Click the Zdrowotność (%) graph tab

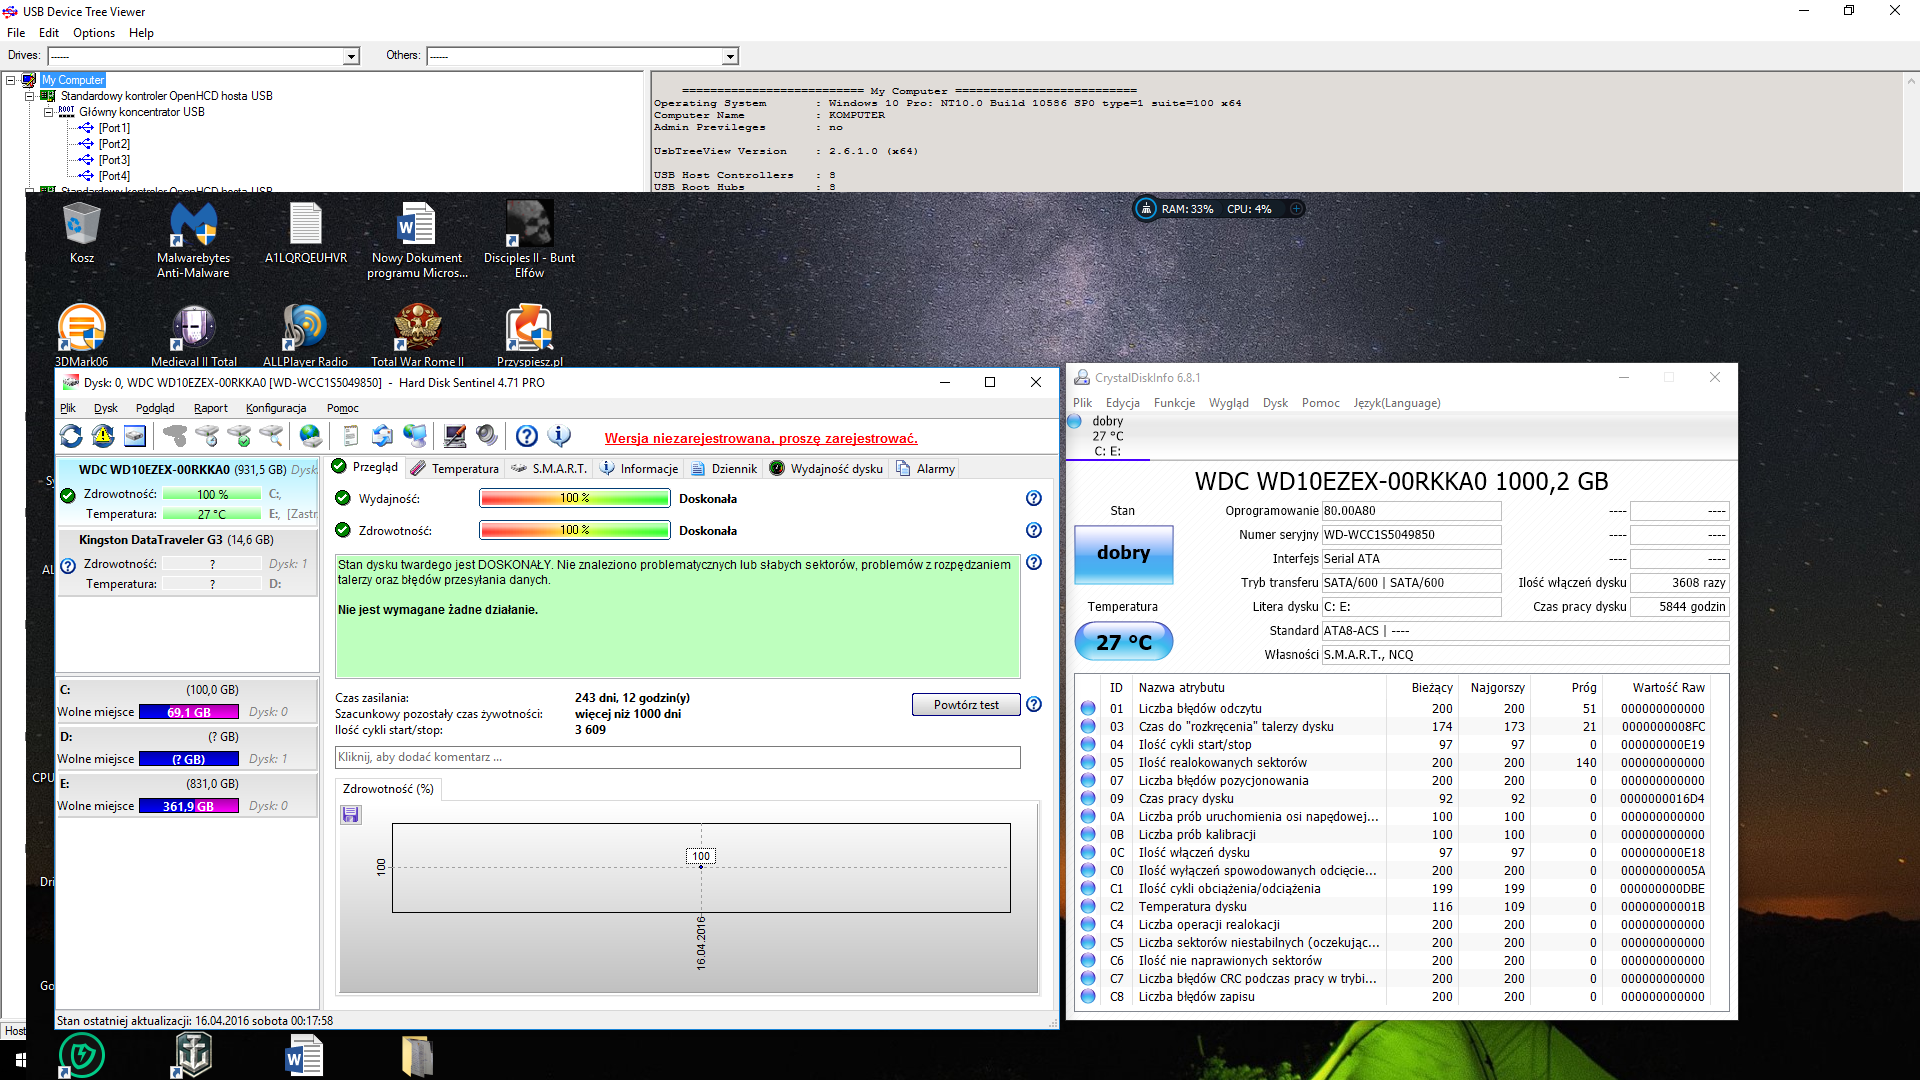point(388,789)
